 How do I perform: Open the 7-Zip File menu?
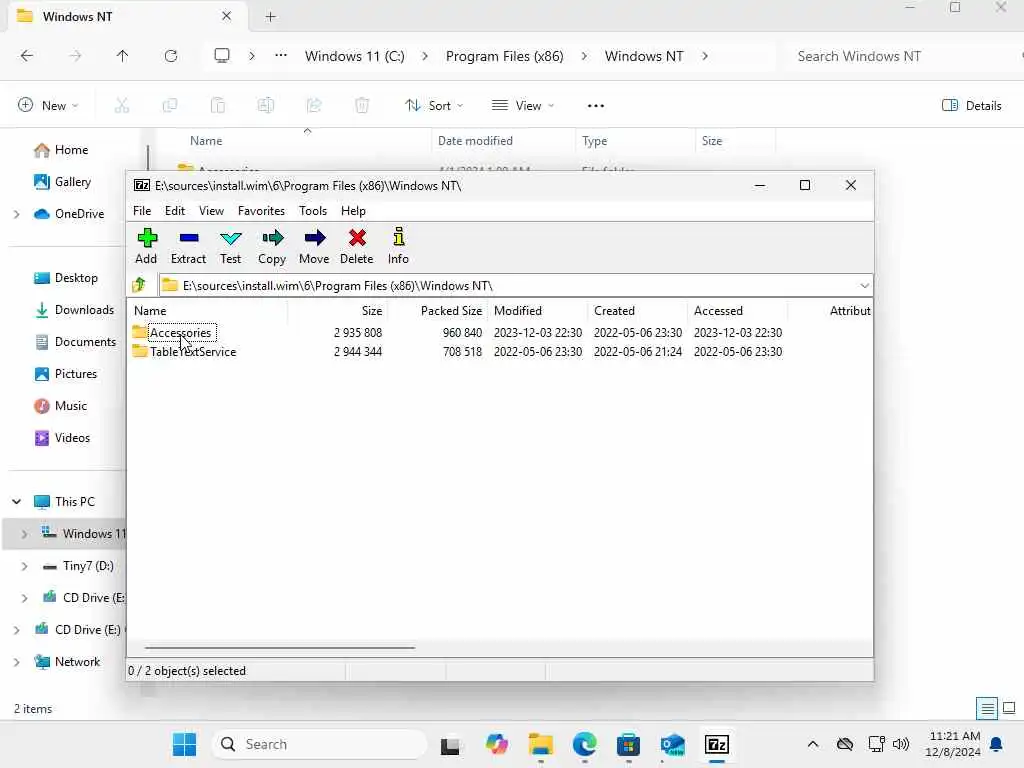142,211
